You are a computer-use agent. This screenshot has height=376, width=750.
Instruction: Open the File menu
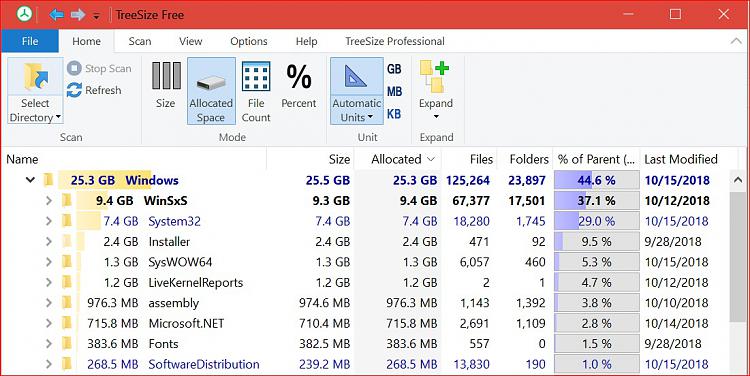pyautogui.click(x=30, y=41)
